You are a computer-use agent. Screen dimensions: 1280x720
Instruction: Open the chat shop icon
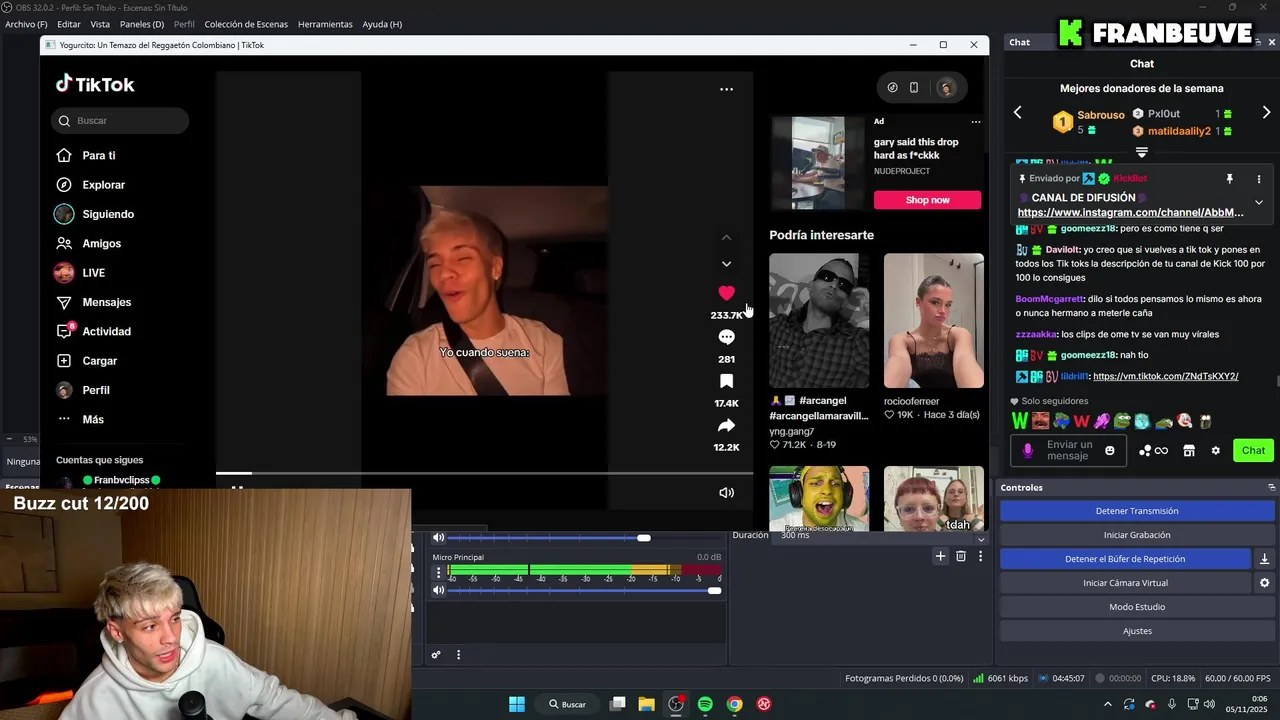tap(1189, 451)
